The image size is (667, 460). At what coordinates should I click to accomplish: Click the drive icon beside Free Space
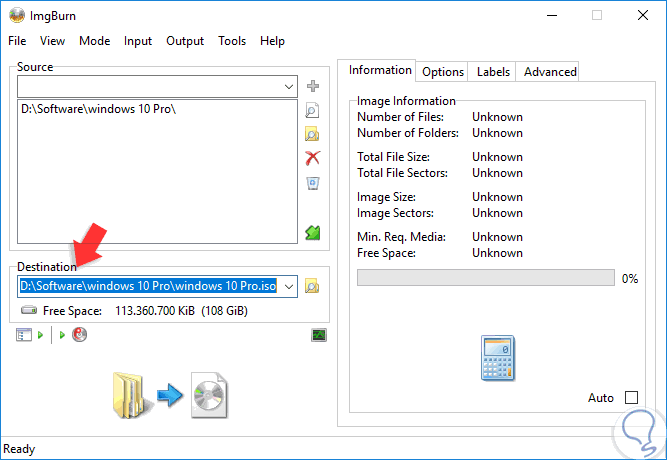(29, 310)
